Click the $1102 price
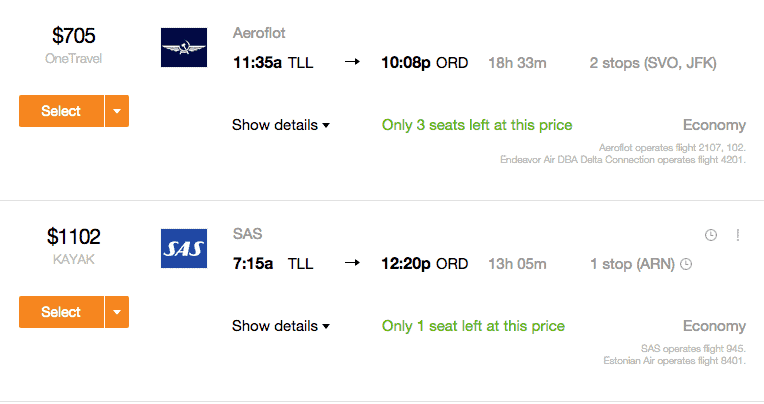 (74, 237)
